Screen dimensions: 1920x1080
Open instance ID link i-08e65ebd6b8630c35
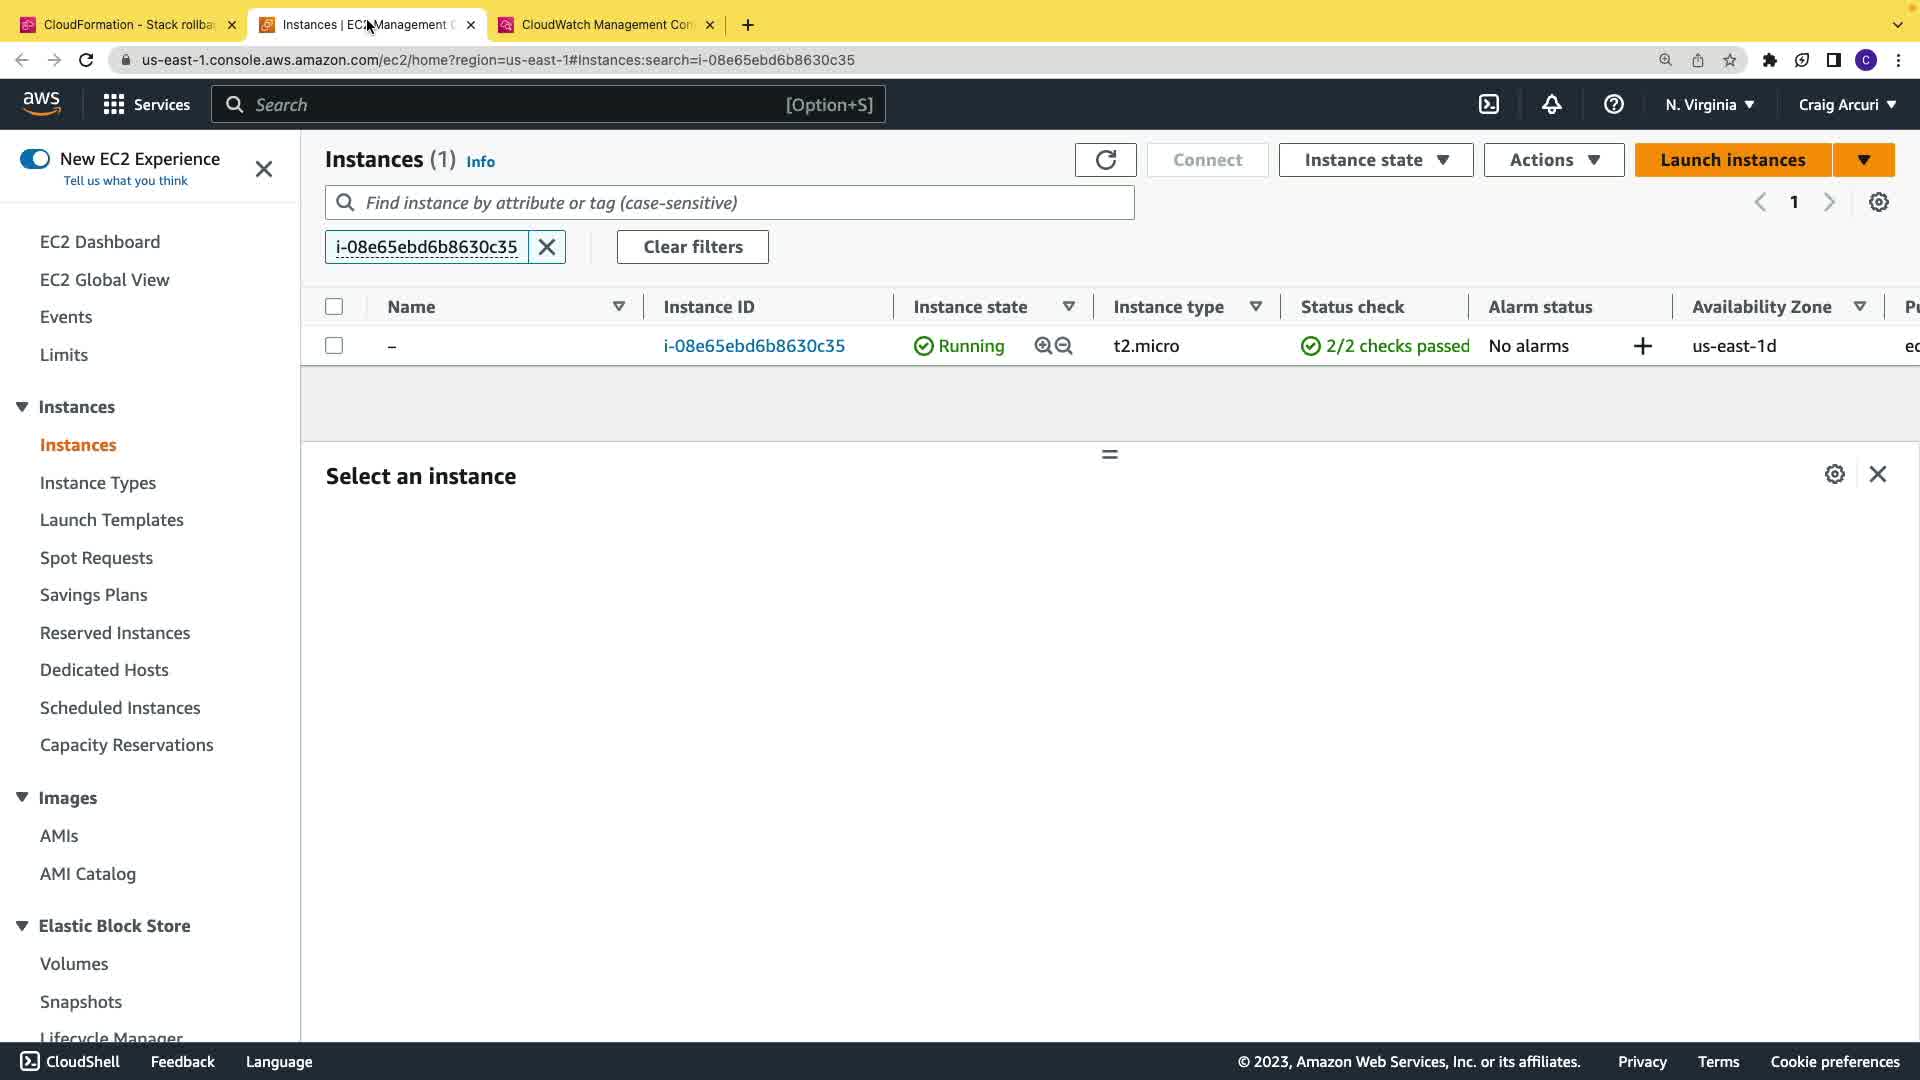[754, 346]
